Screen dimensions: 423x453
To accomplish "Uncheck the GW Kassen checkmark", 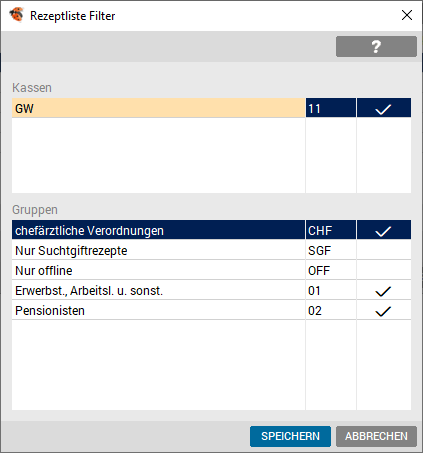I will tap(383, 108).
